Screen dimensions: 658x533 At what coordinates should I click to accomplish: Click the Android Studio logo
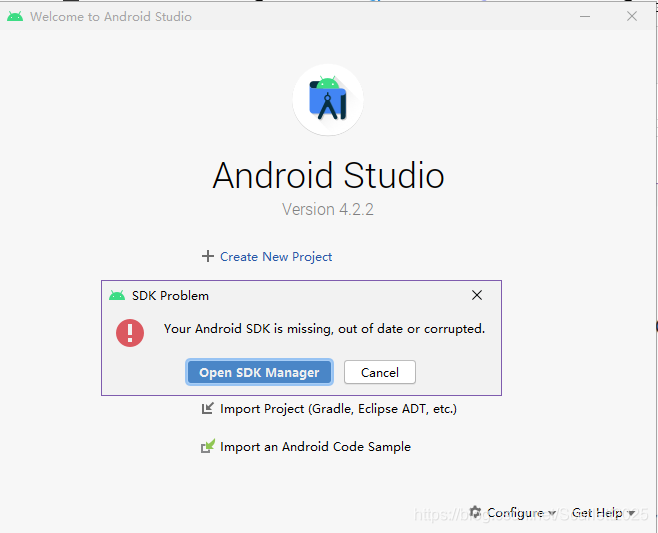[328, 100]
